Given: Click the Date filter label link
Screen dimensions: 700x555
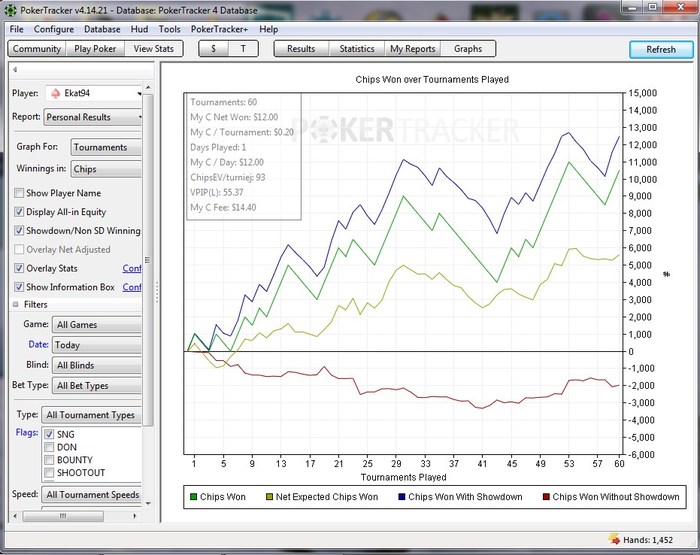Looking at the screenshot, I should 38,344.
